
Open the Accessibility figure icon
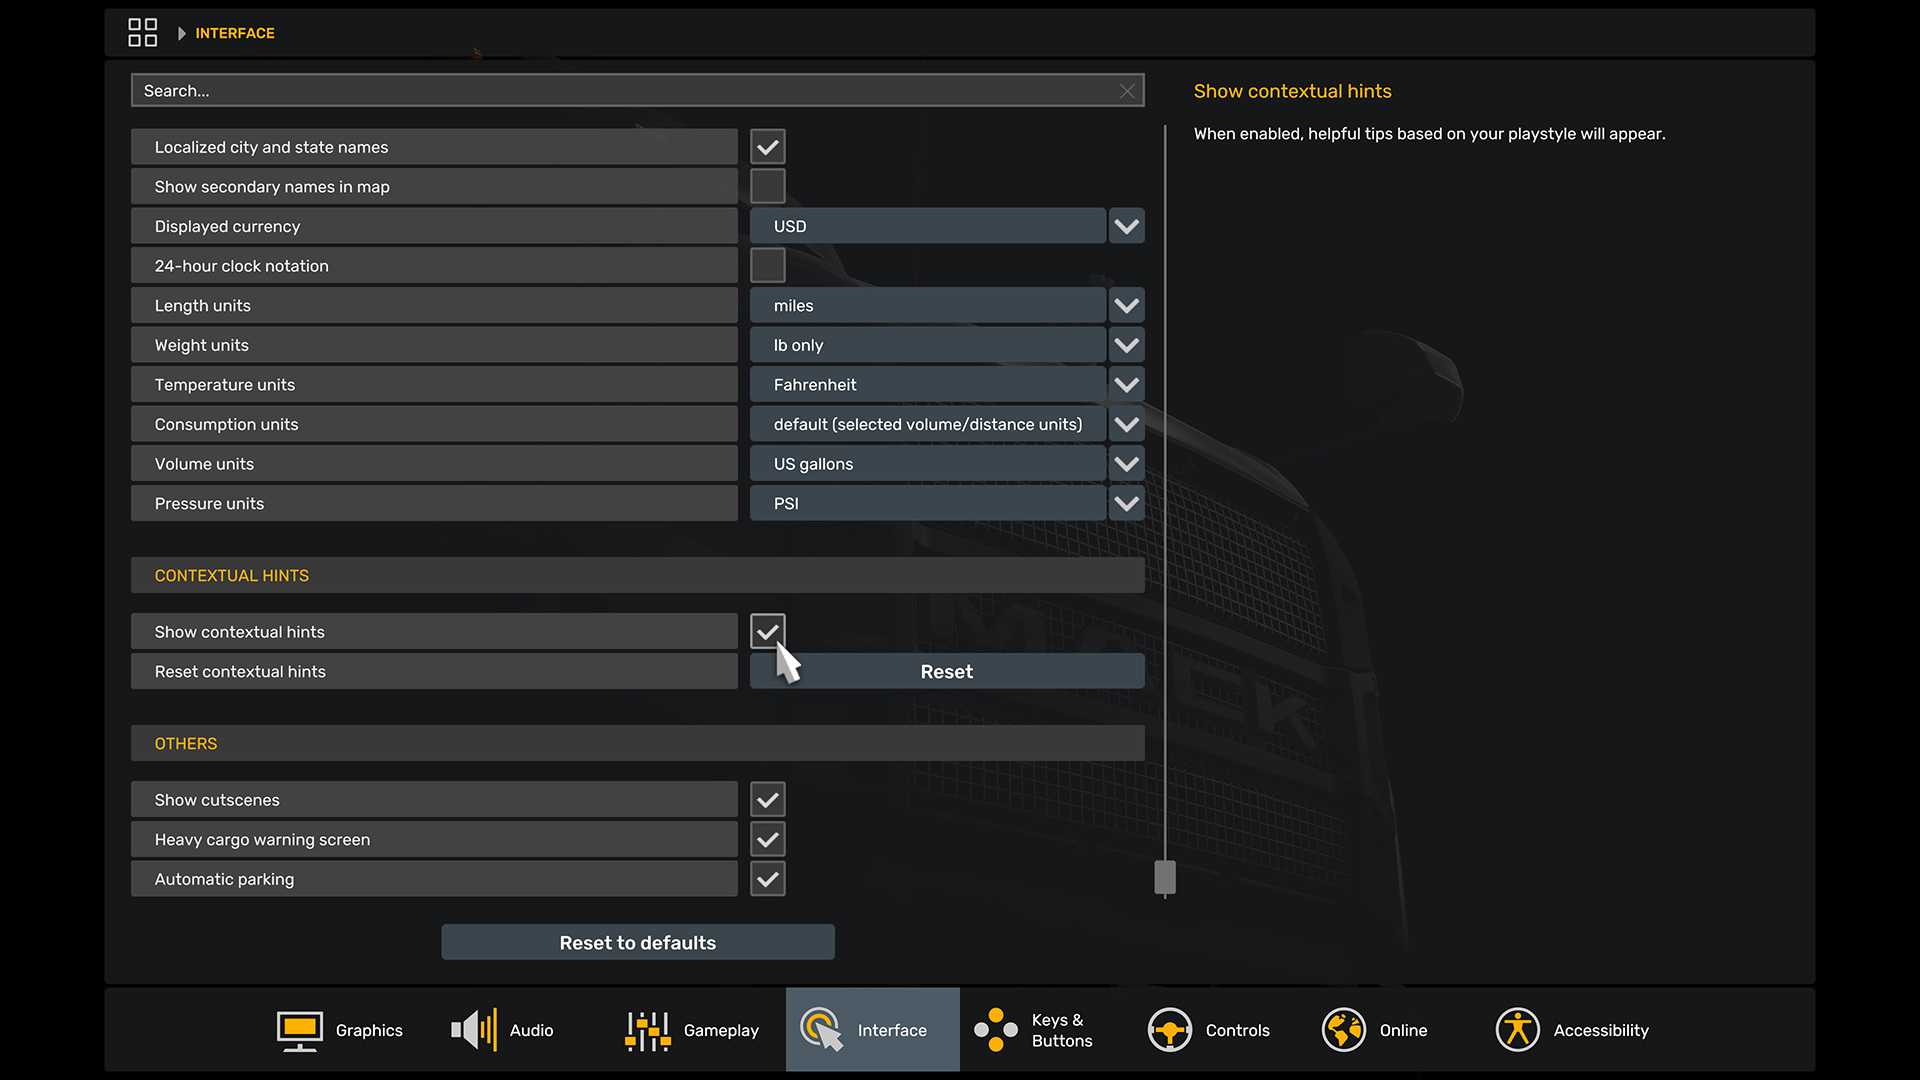coord(1517,1030)
